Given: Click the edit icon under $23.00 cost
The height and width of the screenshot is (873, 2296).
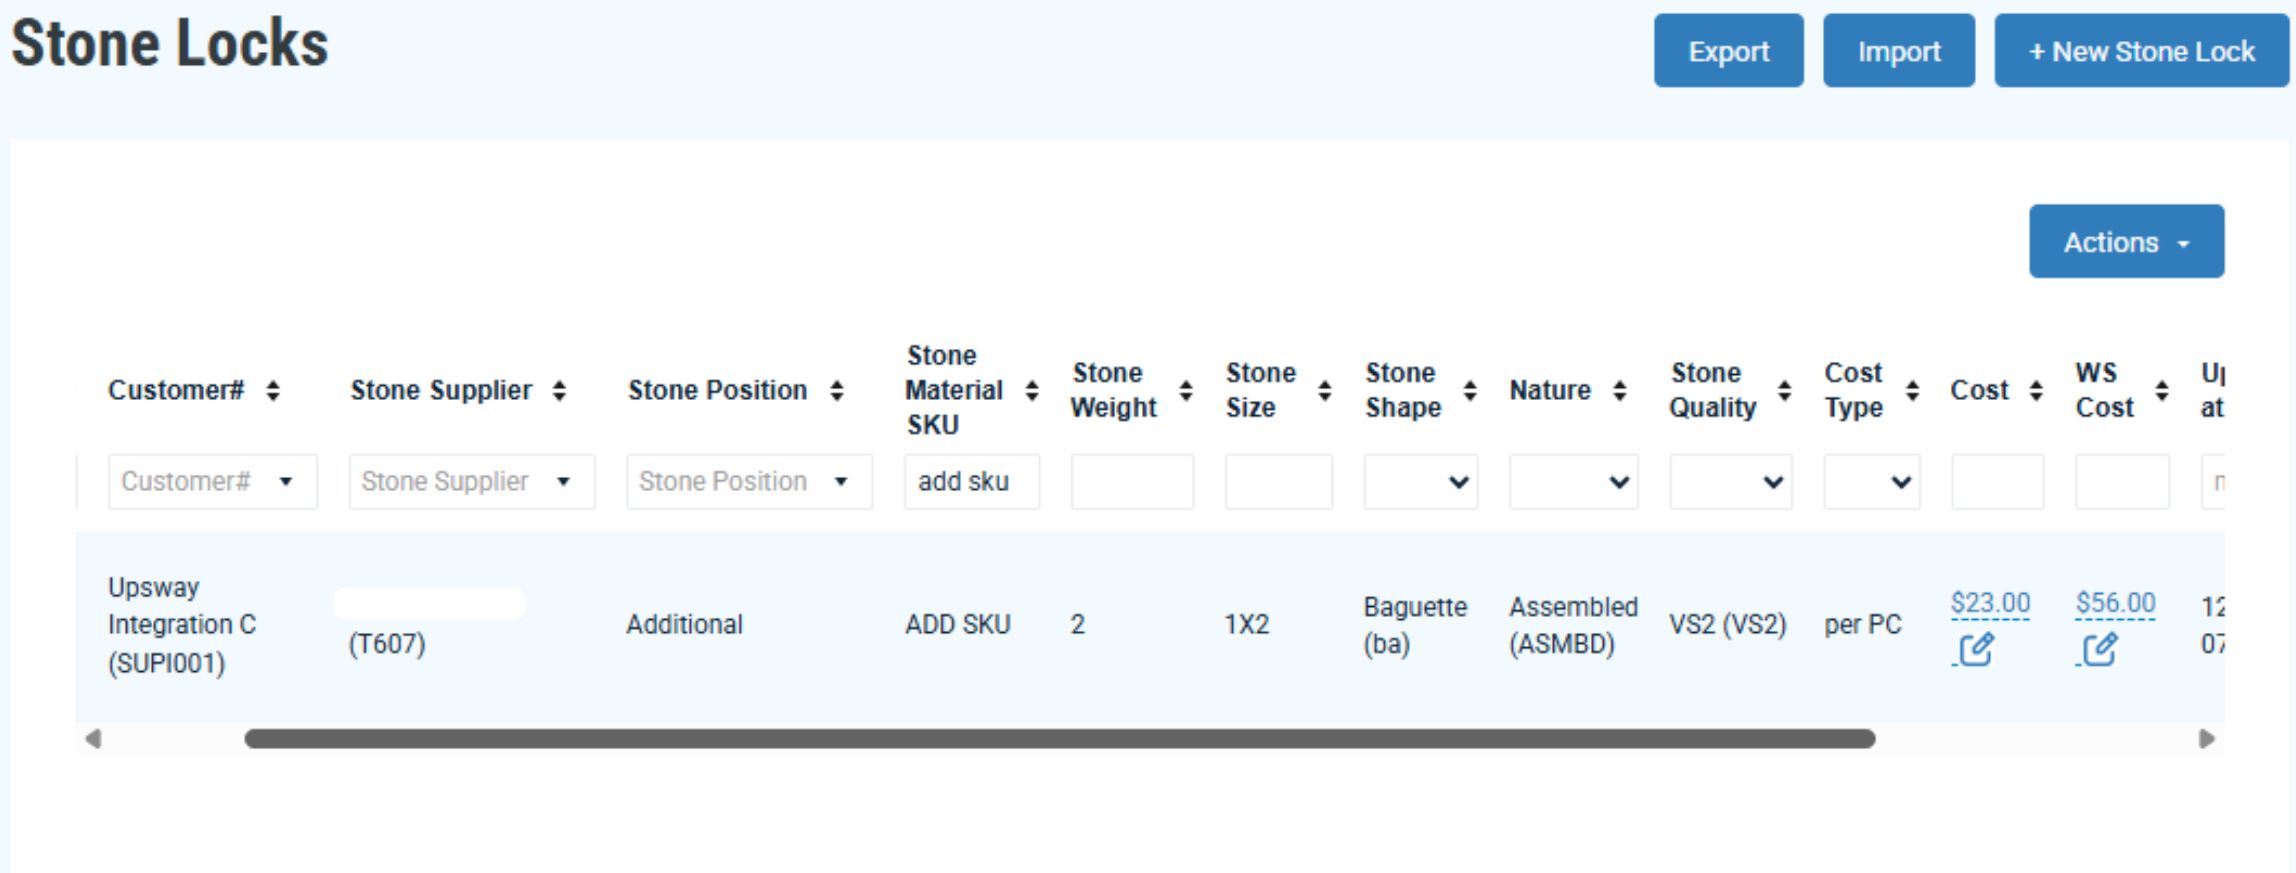Looking at the screenshot, I should coord(1976,650).
